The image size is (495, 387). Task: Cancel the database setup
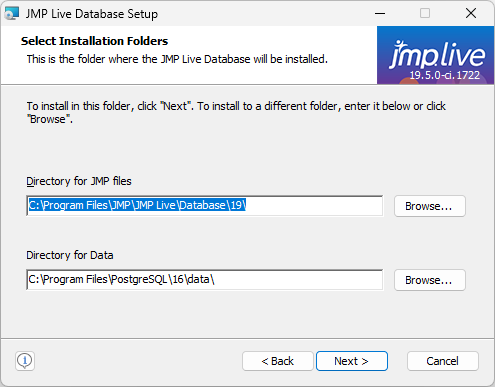pyautogui.click(x=443, y=361)
